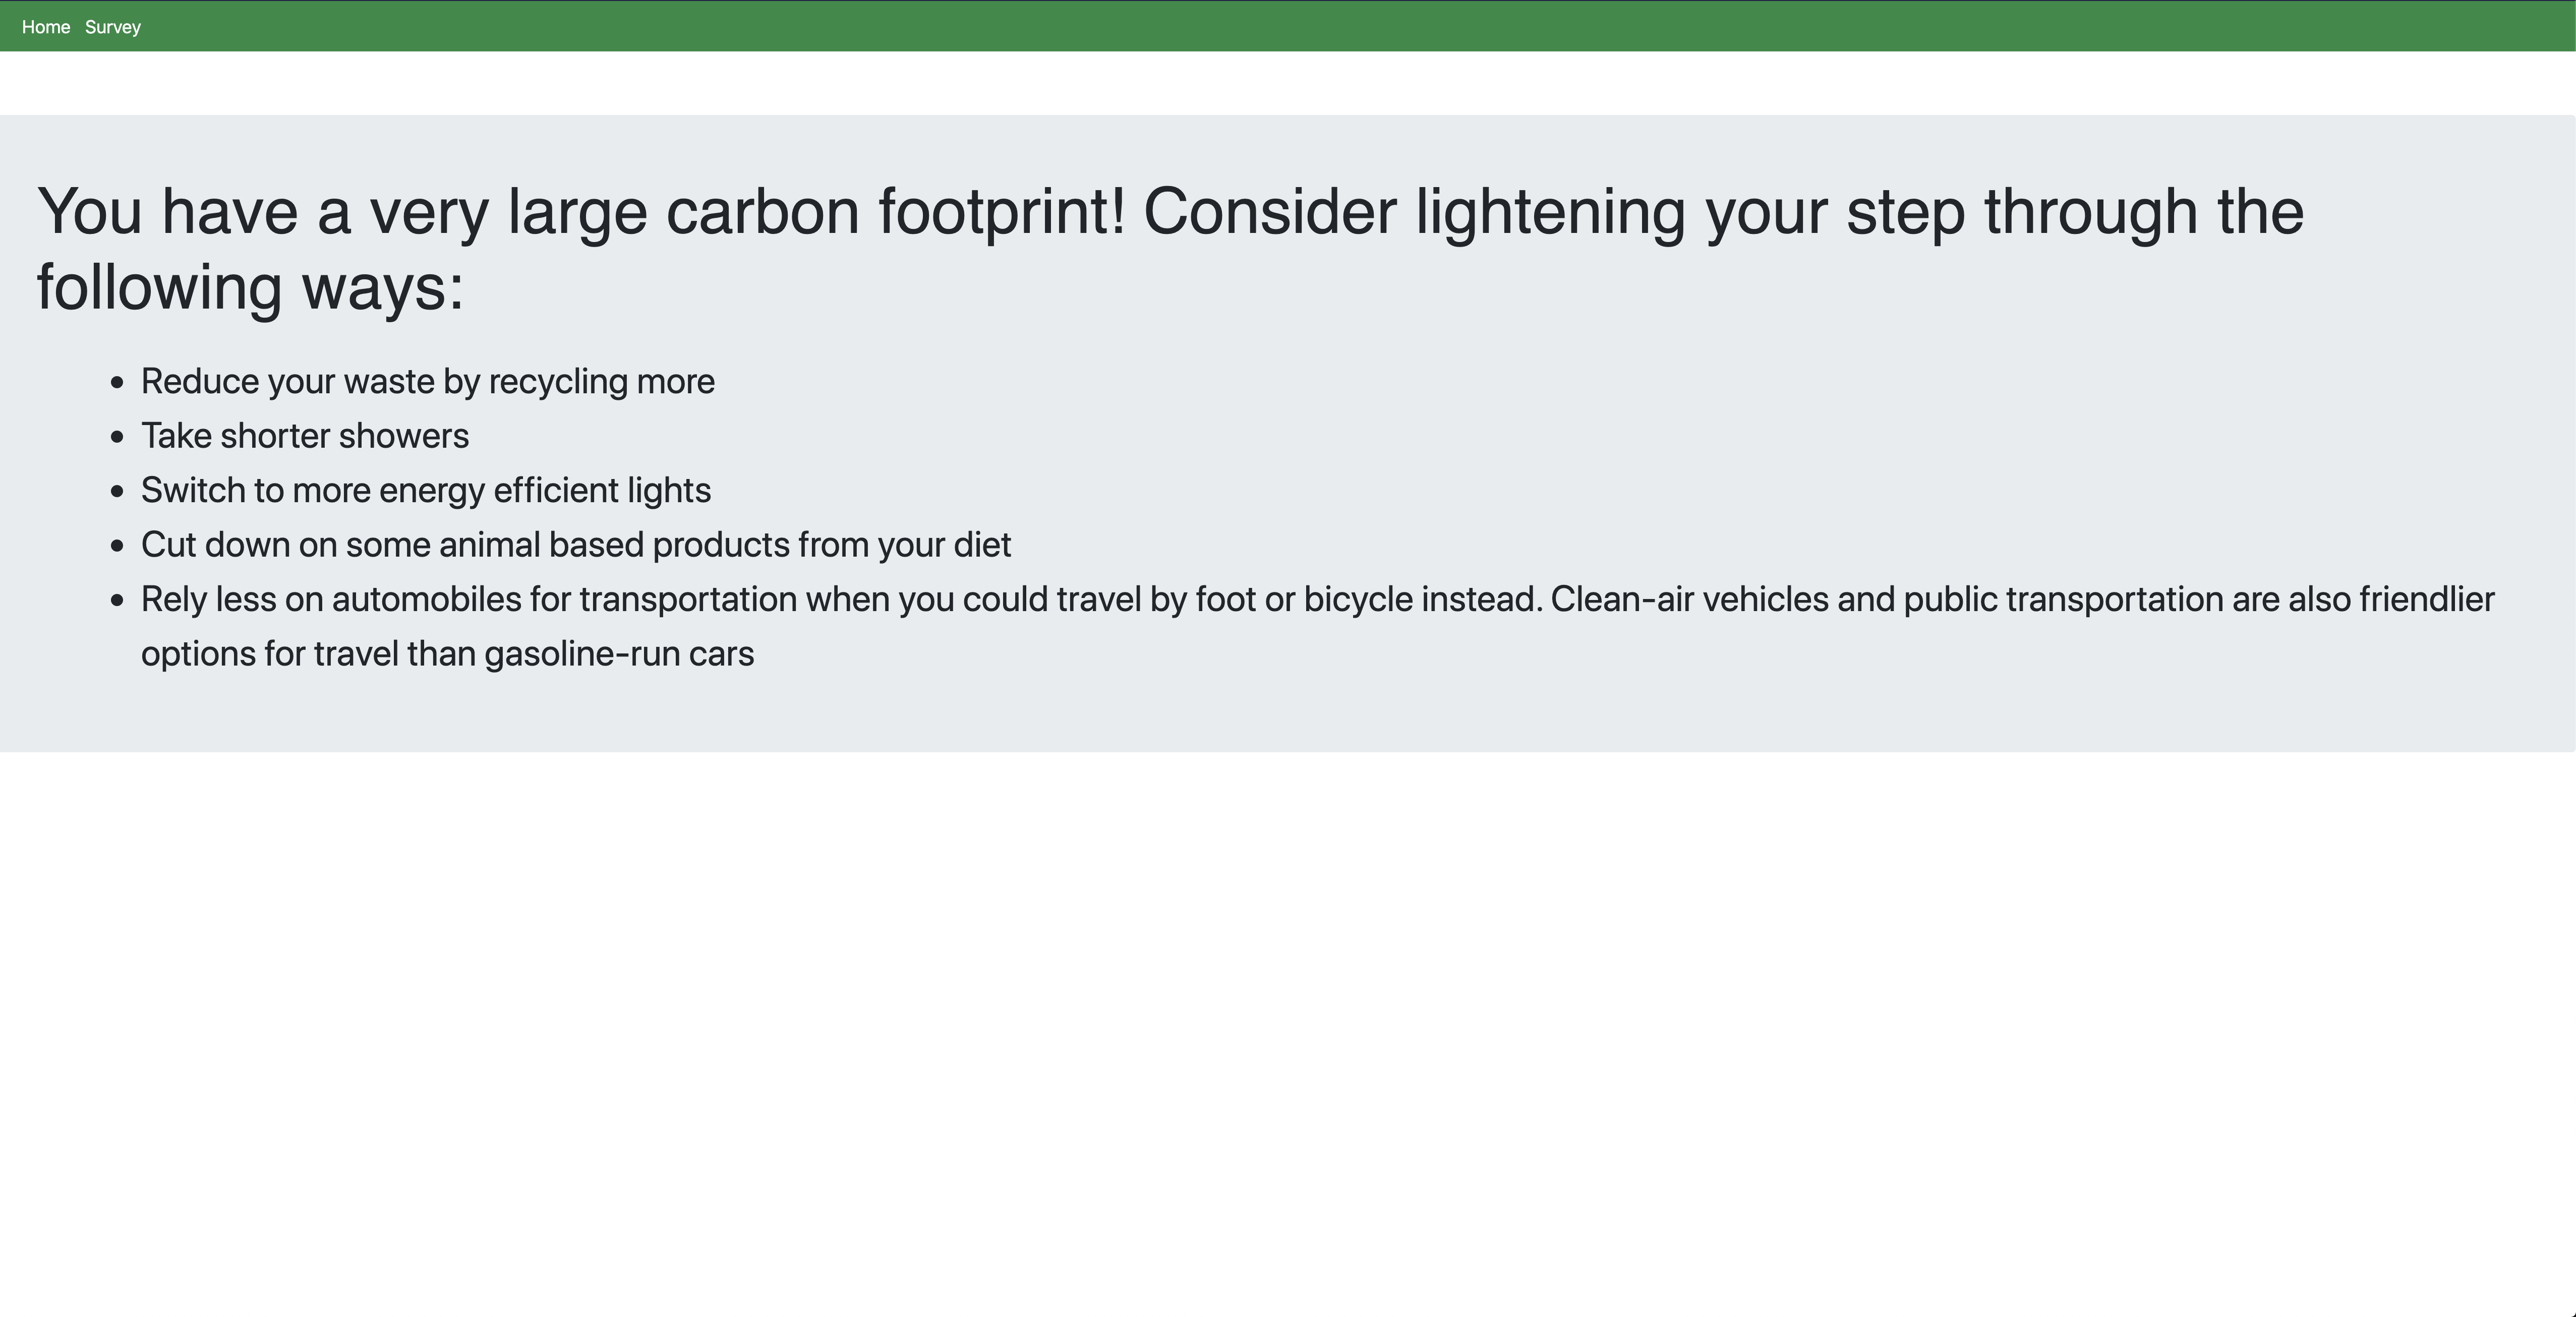Click bullet dot beside "Take shorter showers"

118,437
